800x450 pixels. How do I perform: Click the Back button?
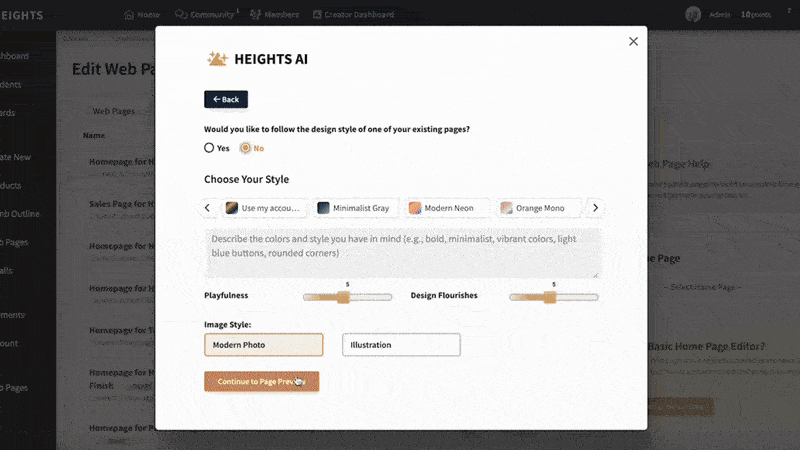point(226,99)
